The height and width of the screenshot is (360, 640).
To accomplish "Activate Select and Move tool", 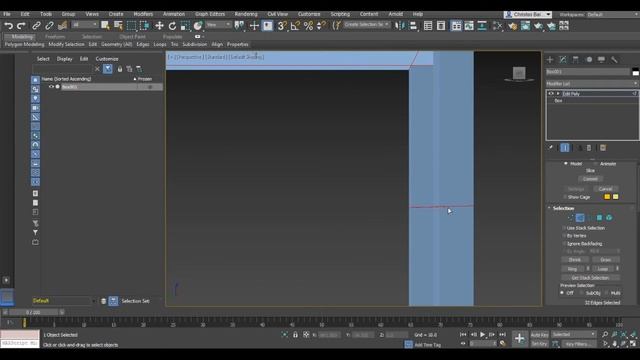I will (x=159, y=26).
